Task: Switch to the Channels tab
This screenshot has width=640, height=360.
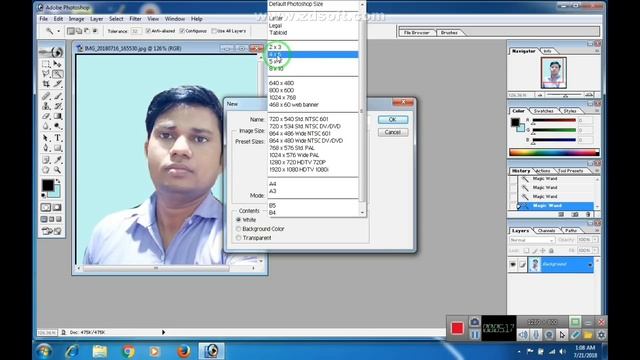Action: point(546,231)
